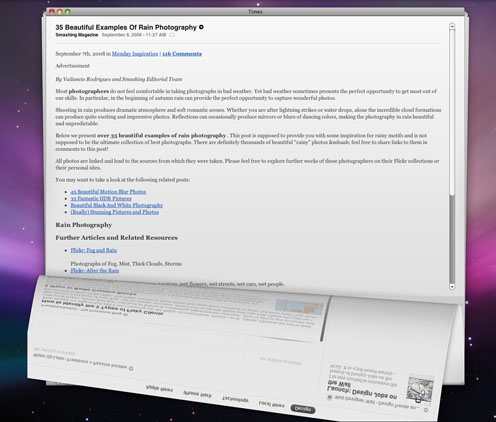Click the green zoom window button
496x422 pixels.
[x=68, y=12]
